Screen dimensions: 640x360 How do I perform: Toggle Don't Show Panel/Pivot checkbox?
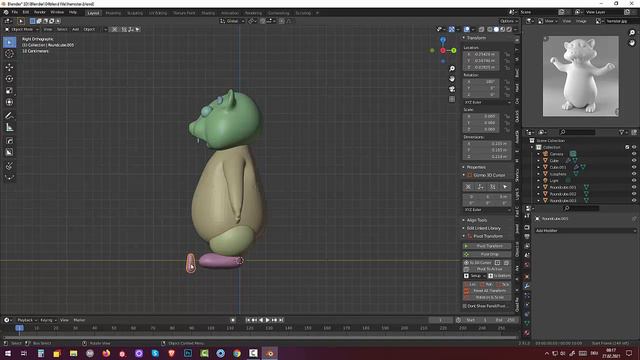(464, 306)
